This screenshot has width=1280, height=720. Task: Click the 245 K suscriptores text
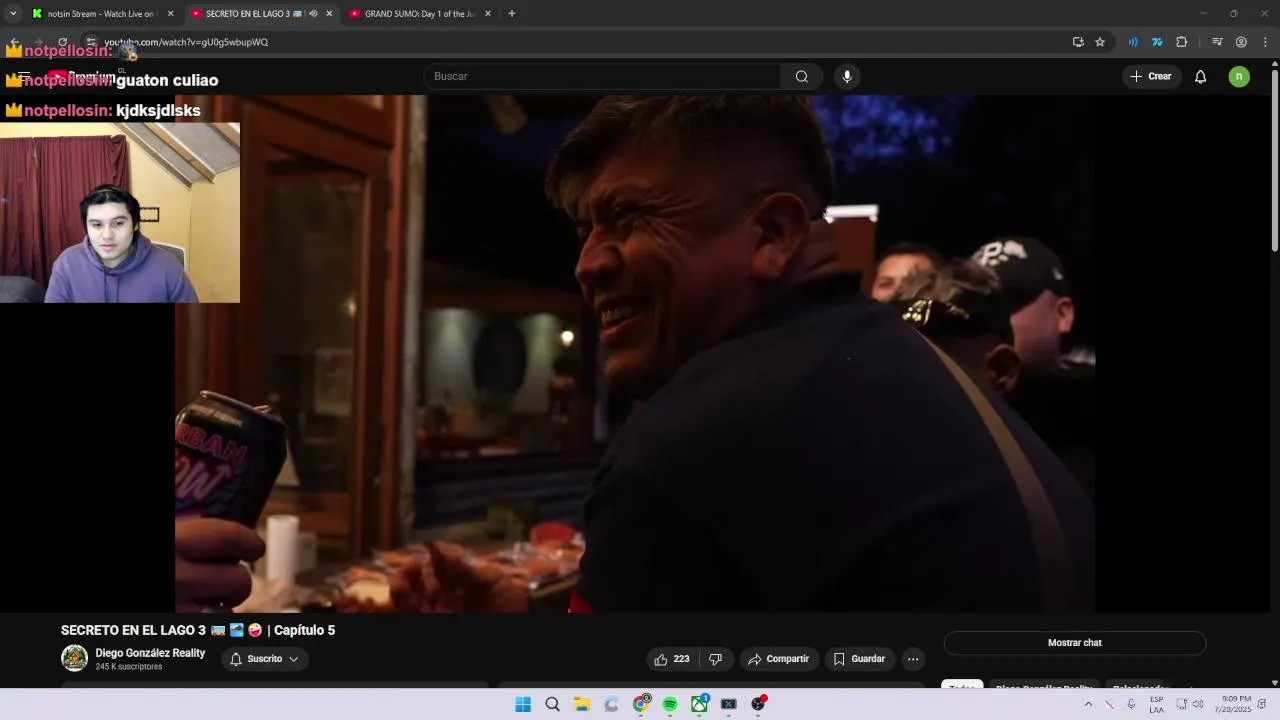[129, 667]
